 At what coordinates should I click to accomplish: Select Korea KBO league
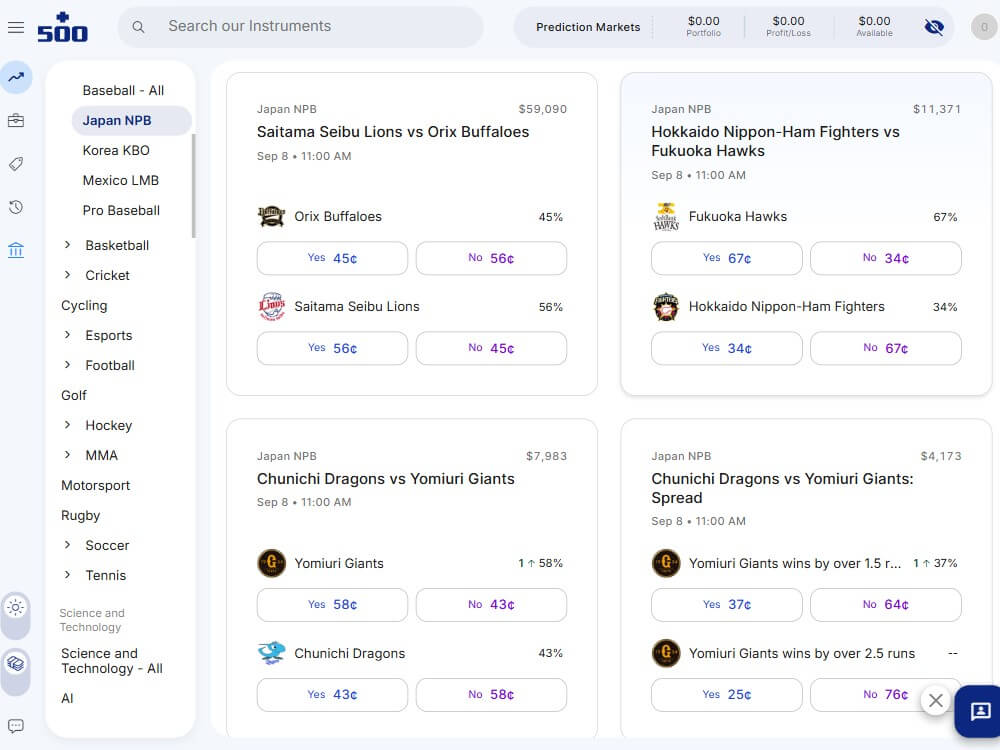(116, 151)
